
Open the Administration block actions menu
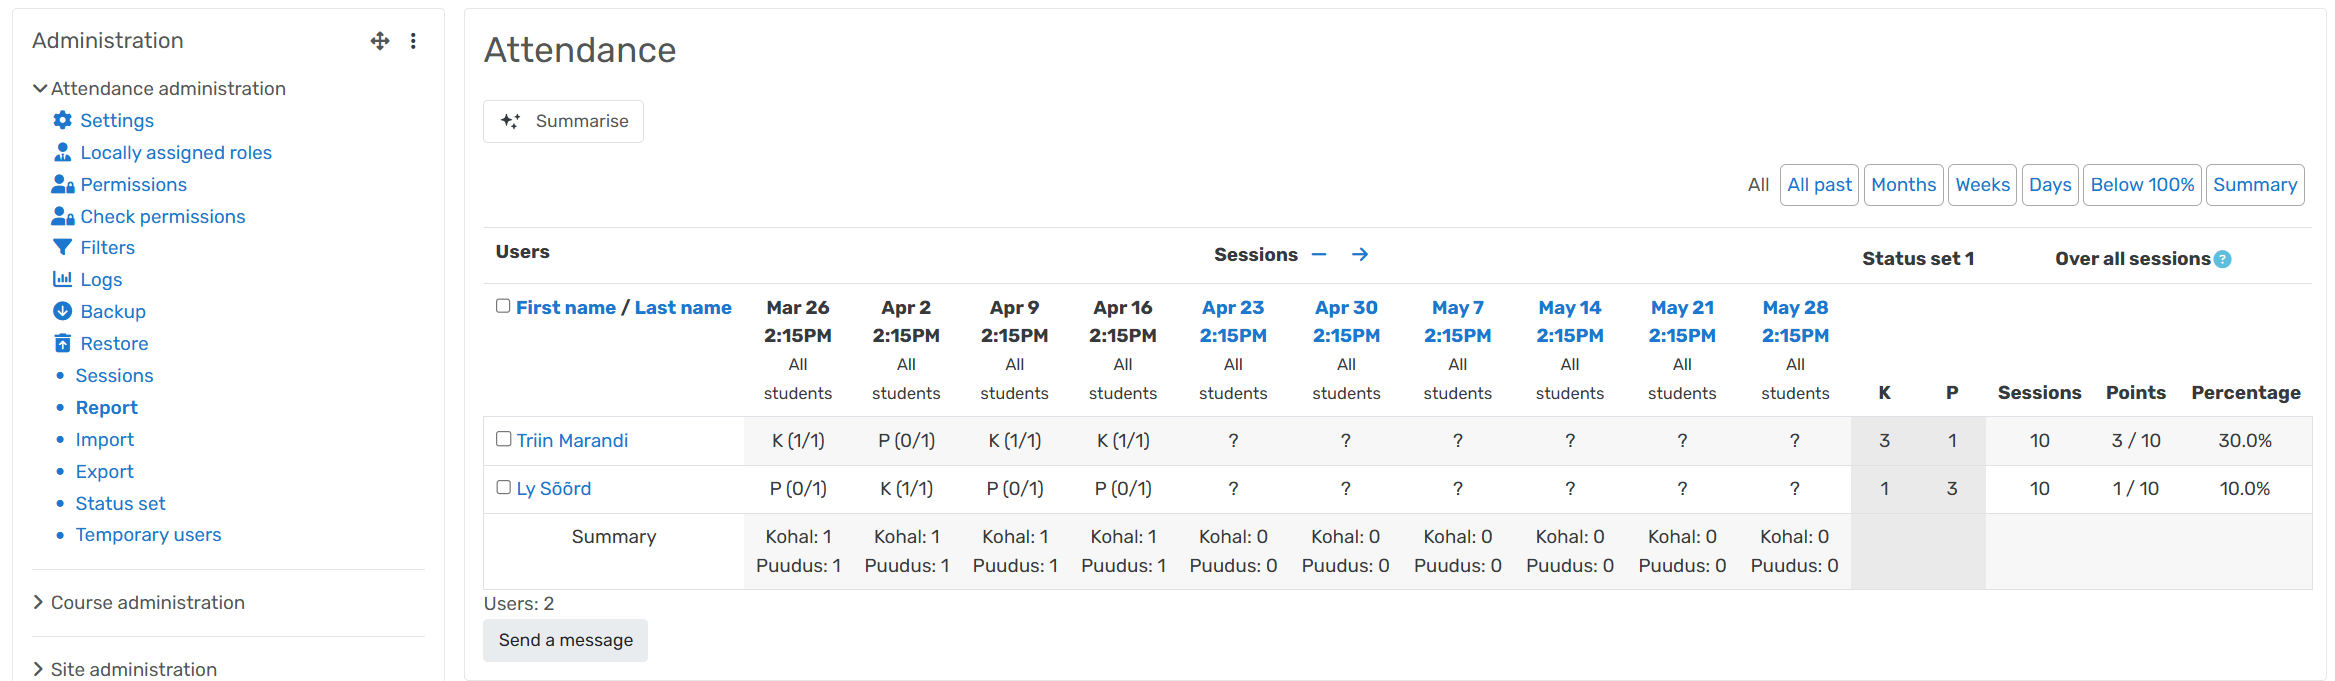coord(413,41)
